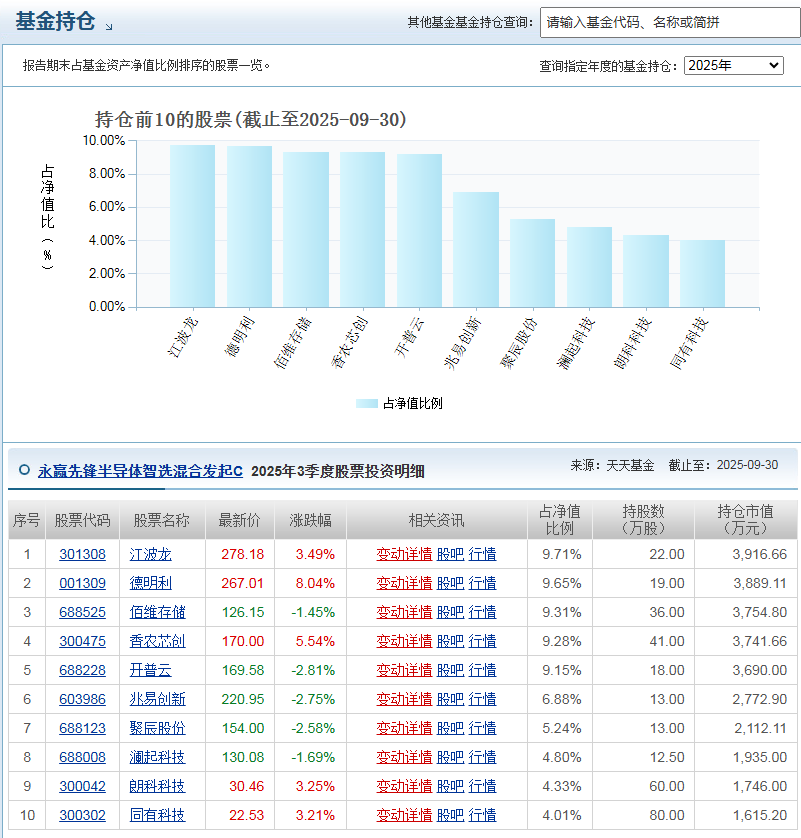This screenshot has width=801, height=838.
Task: Open the 德明利 stock name link
Action: 150,583
